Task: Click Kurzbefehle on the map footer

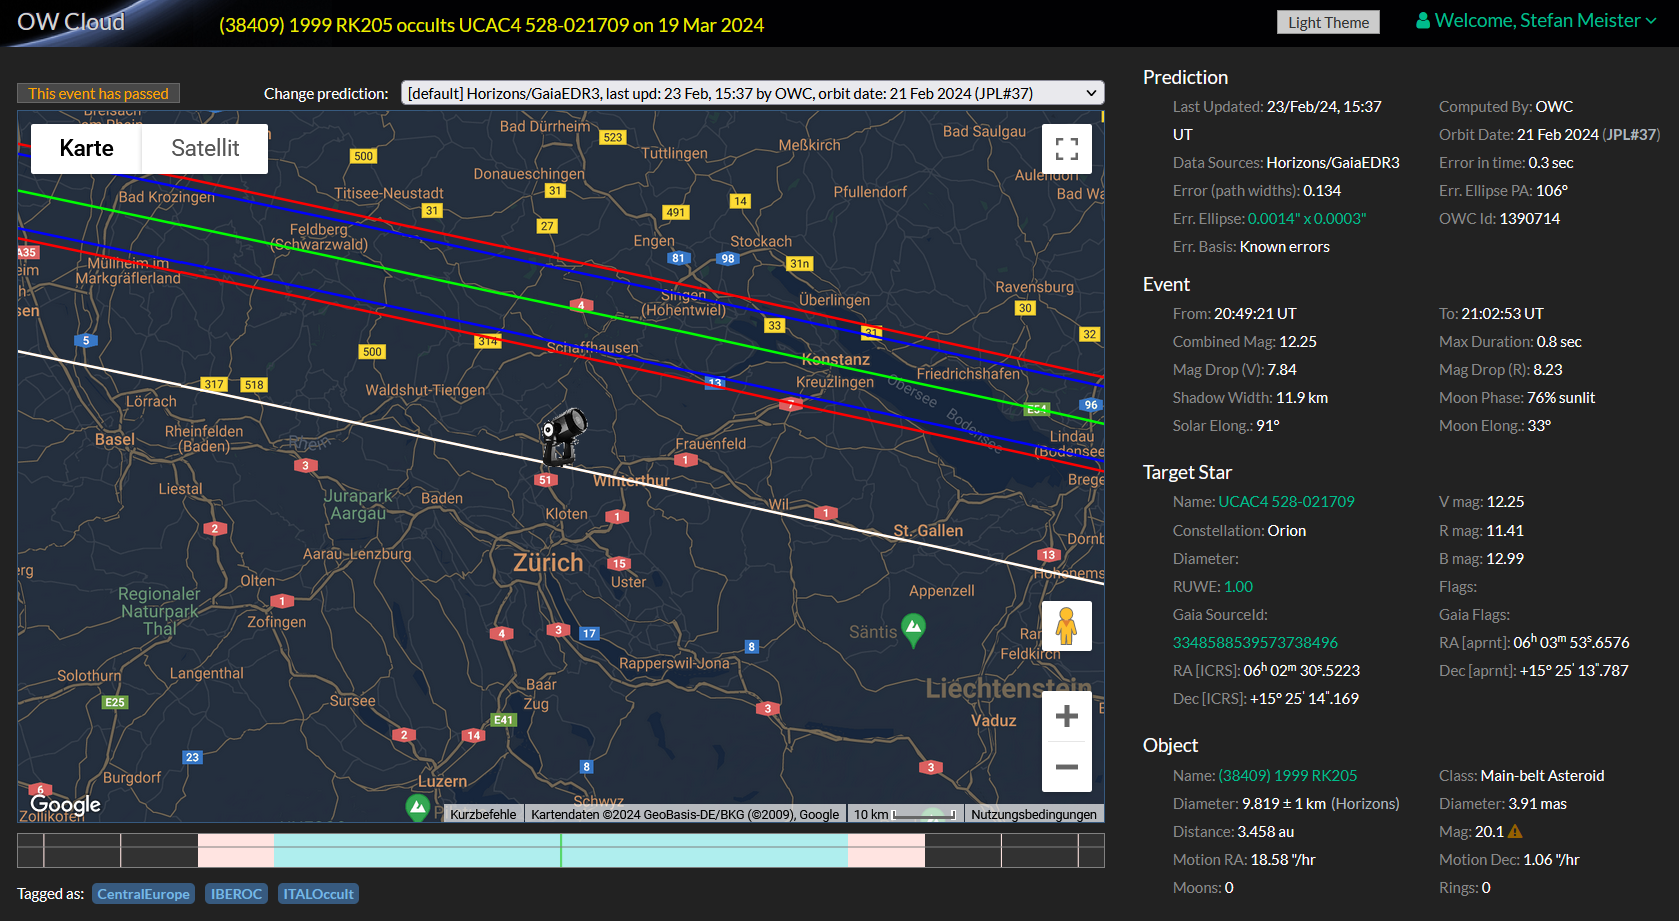Action: coord(483,814)
